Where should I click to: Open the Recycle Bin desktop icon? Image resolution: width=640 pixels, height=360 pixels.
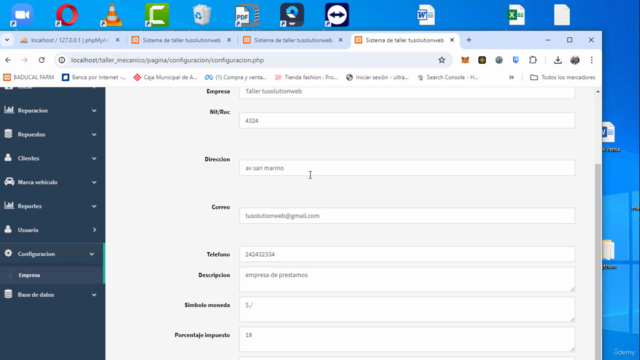[202, 15]
